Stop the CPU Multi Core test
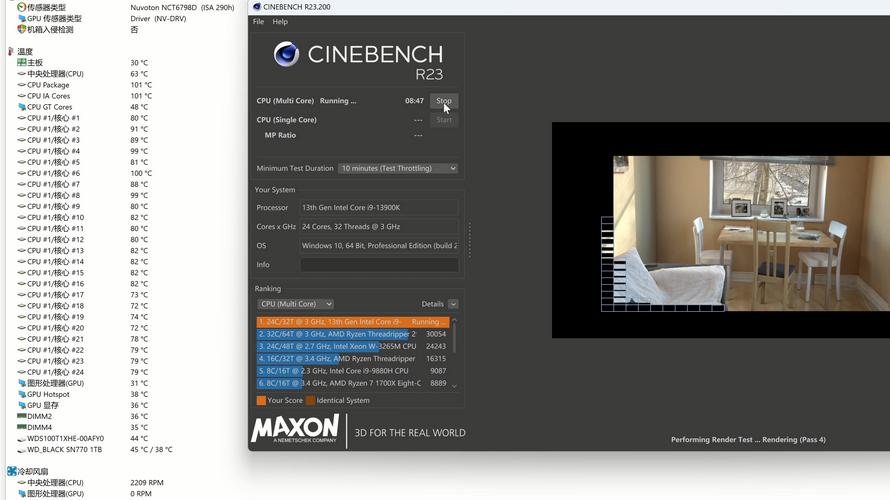Screen dimensions: 890x500 (x=443, y=100)
